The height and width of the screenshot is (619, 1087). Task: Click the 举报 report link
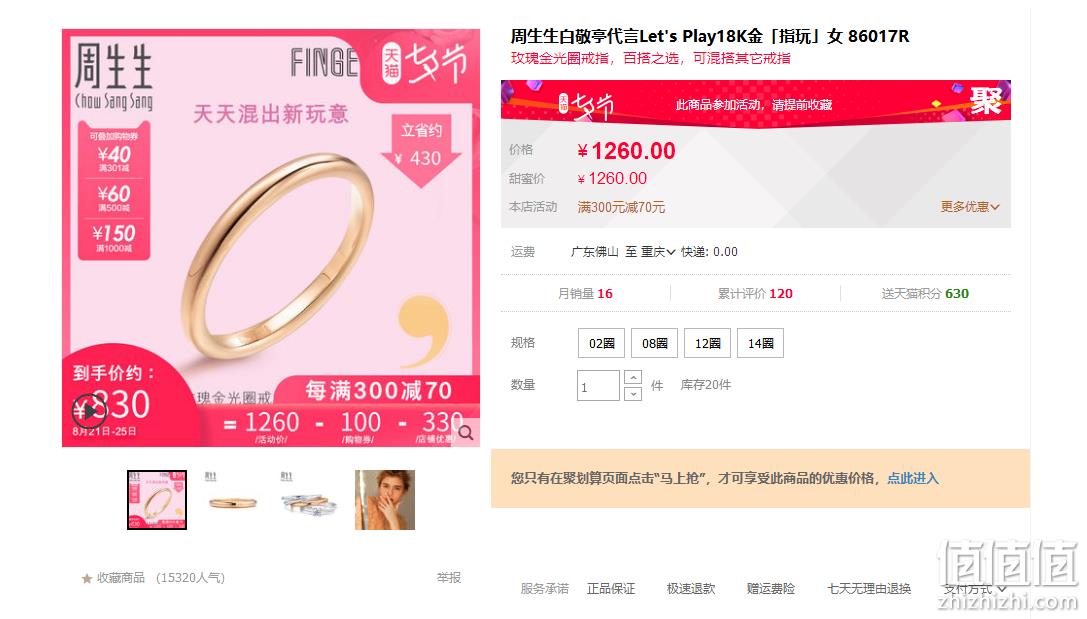click(x=449, y=577)
